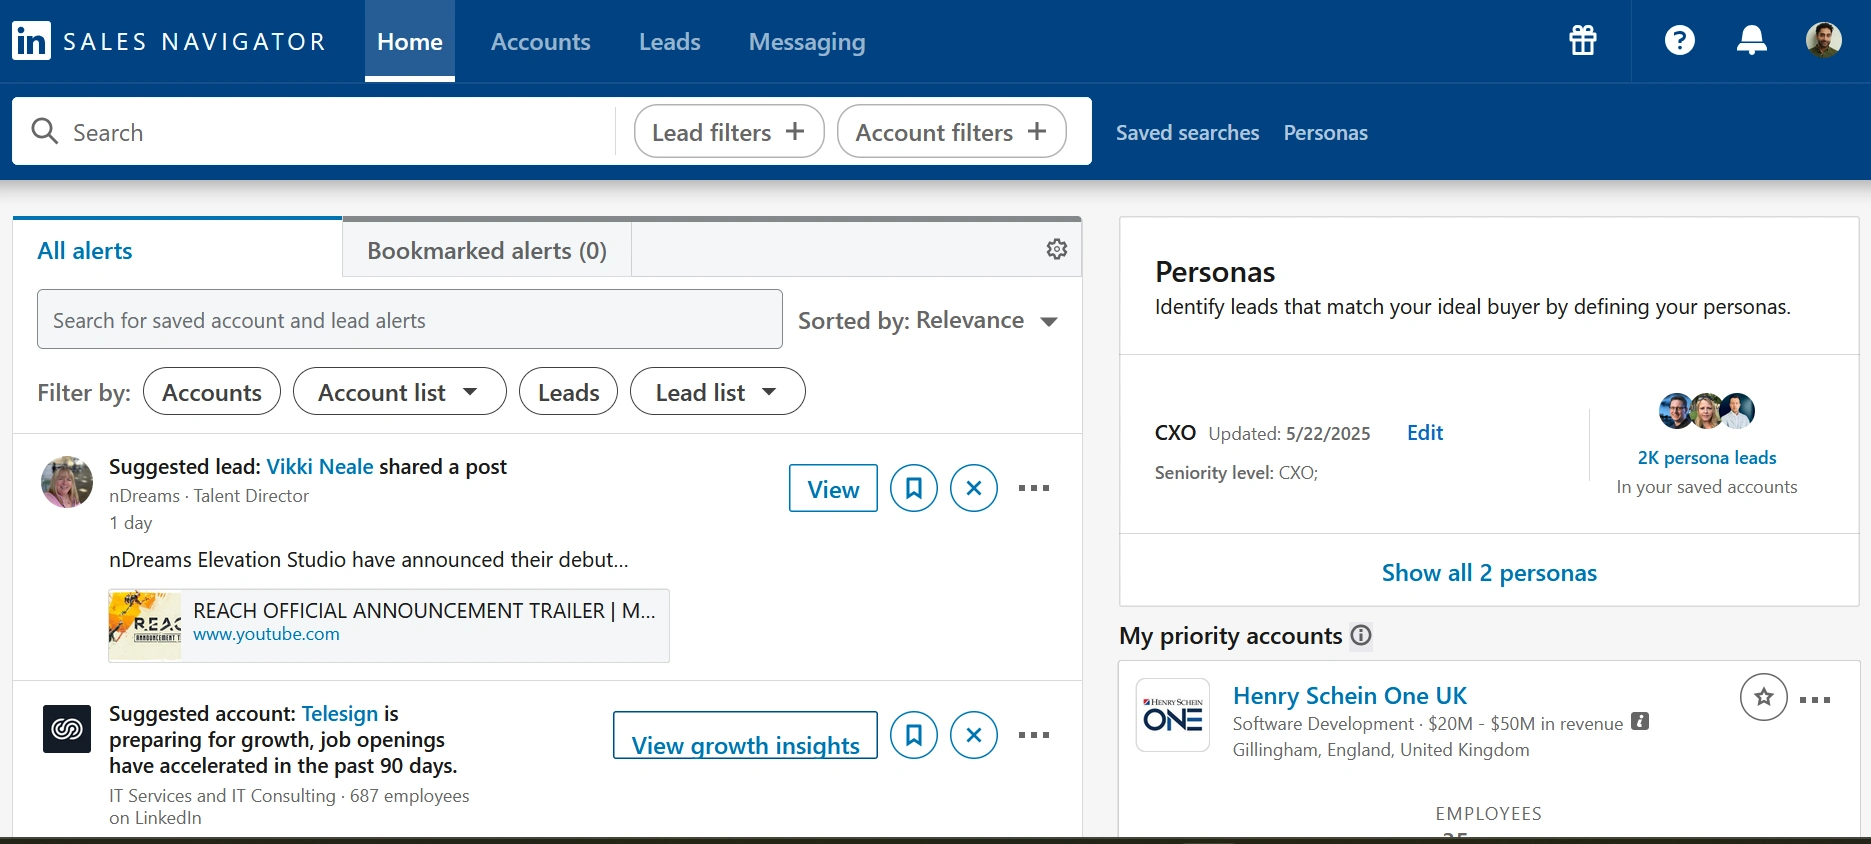The image size is (1871, 844).
Task: Open the help question mark icon
Action: [x=1680, y=41]
